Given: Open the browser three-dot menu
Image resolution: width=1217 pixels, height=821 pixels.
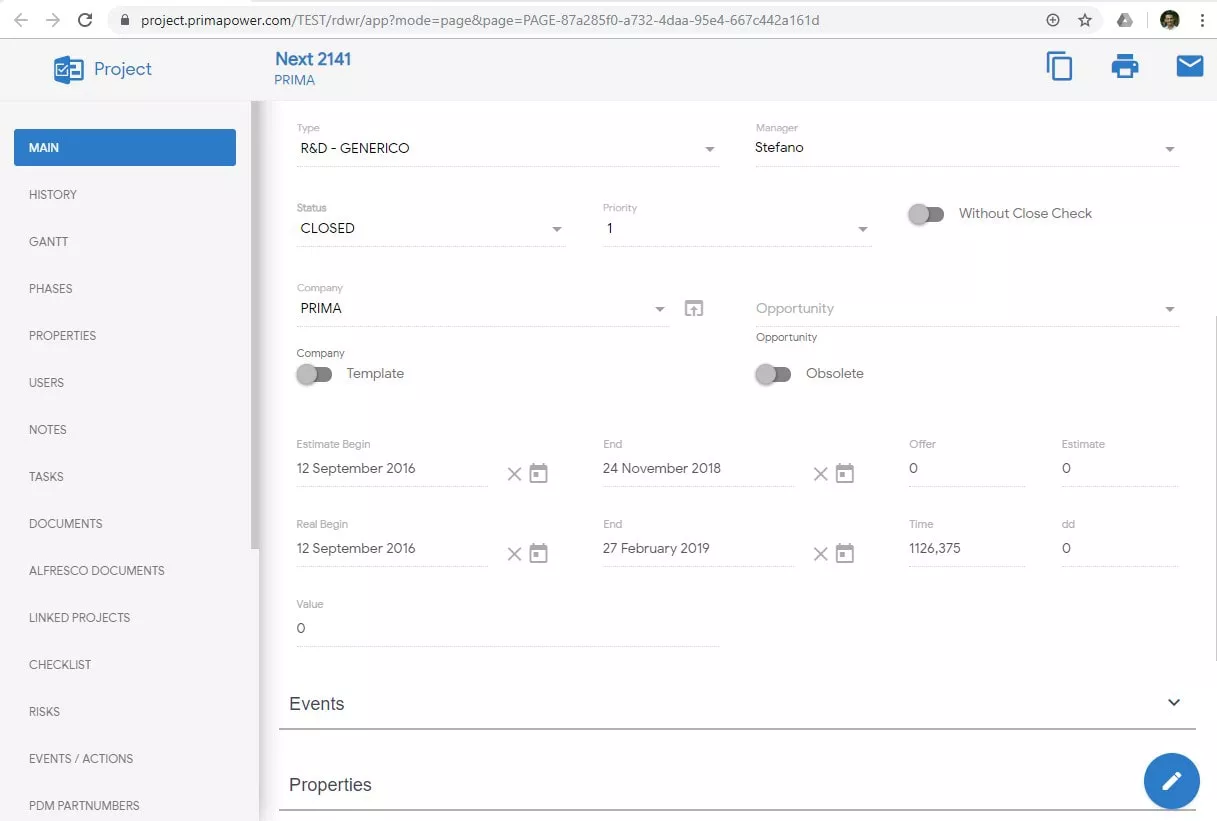Looking at the screenshot, I should [1202, 20].
